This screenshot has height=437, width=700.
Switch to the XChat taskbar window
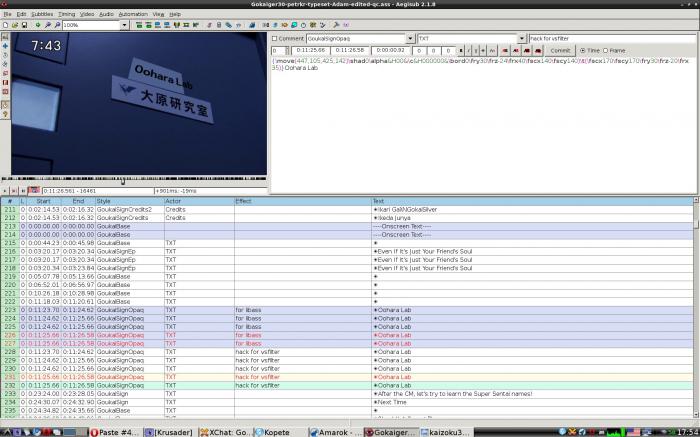coord(225,432)
